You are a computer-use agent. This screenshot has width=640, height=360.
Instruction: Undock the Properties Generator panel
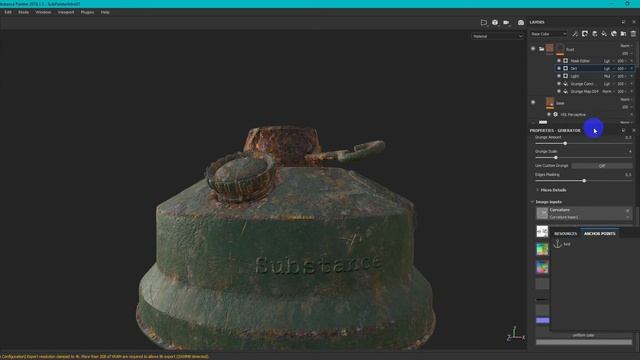(x=623, y=130)
